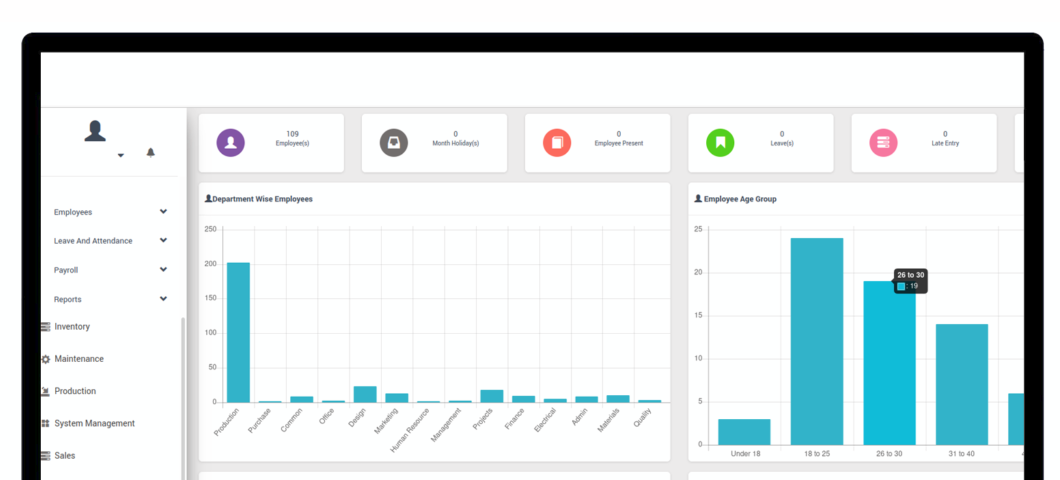Click person icon beside Employee Age Group

click(x=698, y=199)
